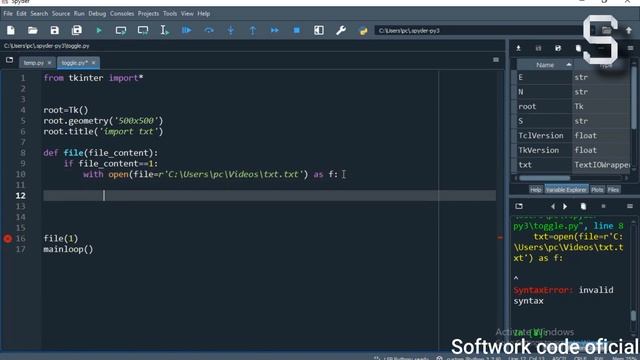Select the toggle.py editor tab
The width and height of the screenshot is (640, 360).
click(x=75, y=63)
